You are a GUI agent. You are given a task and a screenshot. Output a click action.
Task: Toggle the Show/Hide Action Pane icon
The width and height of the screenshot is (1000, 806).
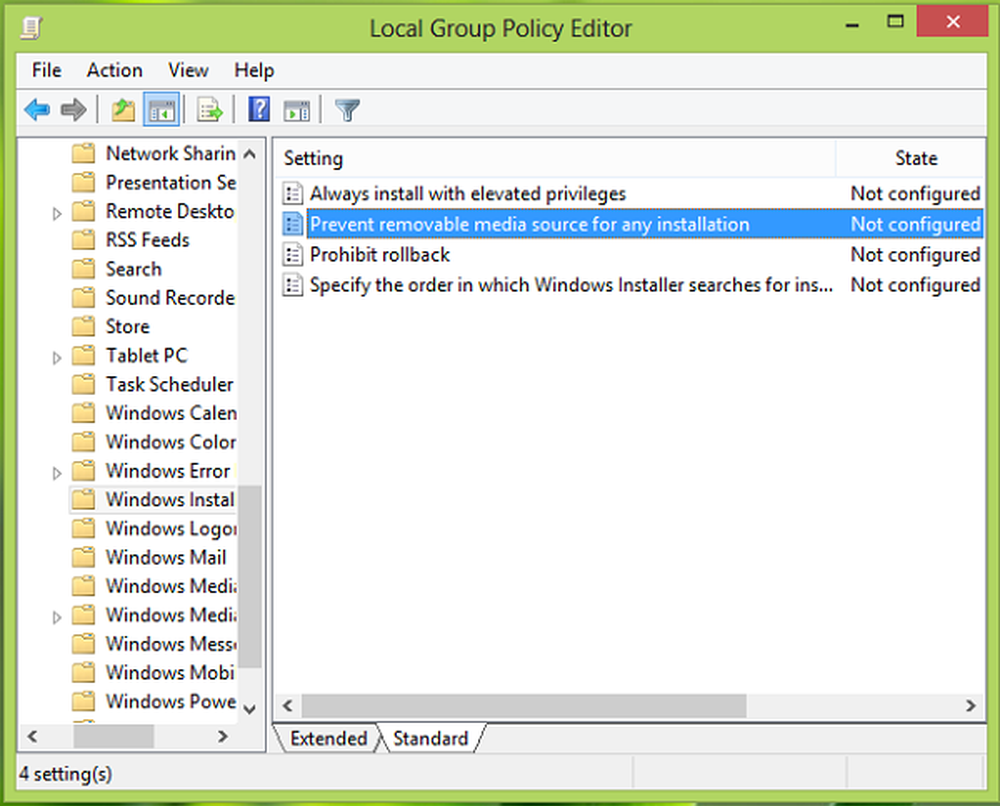pyautogui.click(x=296, y=110)
